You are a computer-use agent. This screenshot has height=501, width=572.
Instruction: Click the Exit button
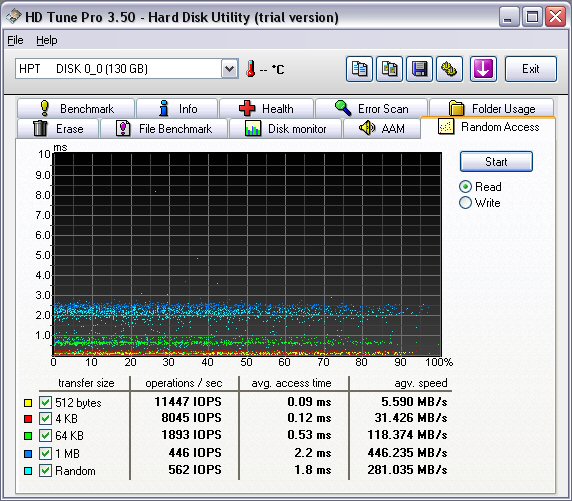click(531, 69)
